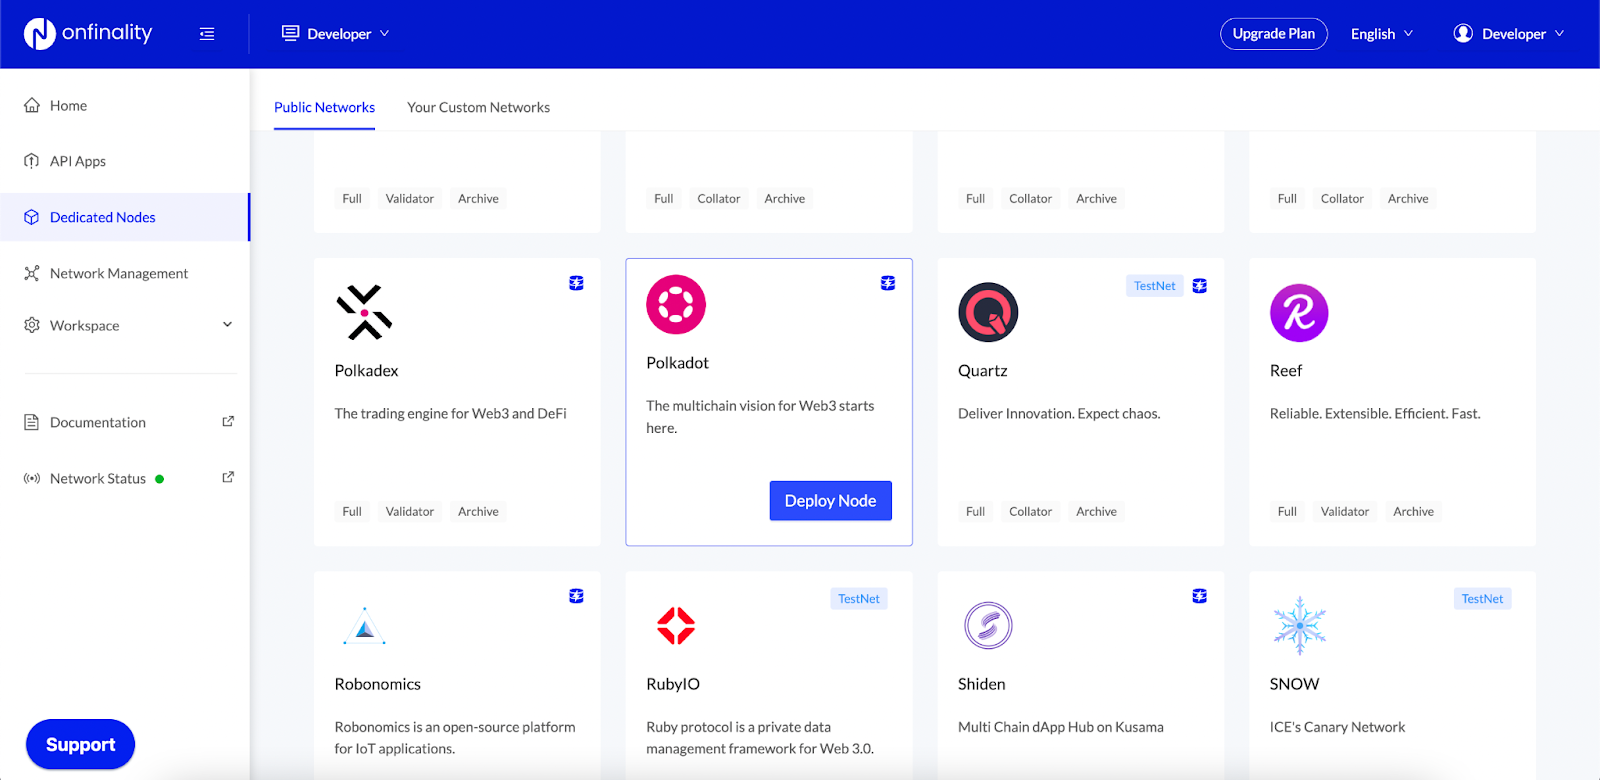Click the TestNet tag on RubyIO card
The image size is (1600, 780).
[x=859, y=599]
